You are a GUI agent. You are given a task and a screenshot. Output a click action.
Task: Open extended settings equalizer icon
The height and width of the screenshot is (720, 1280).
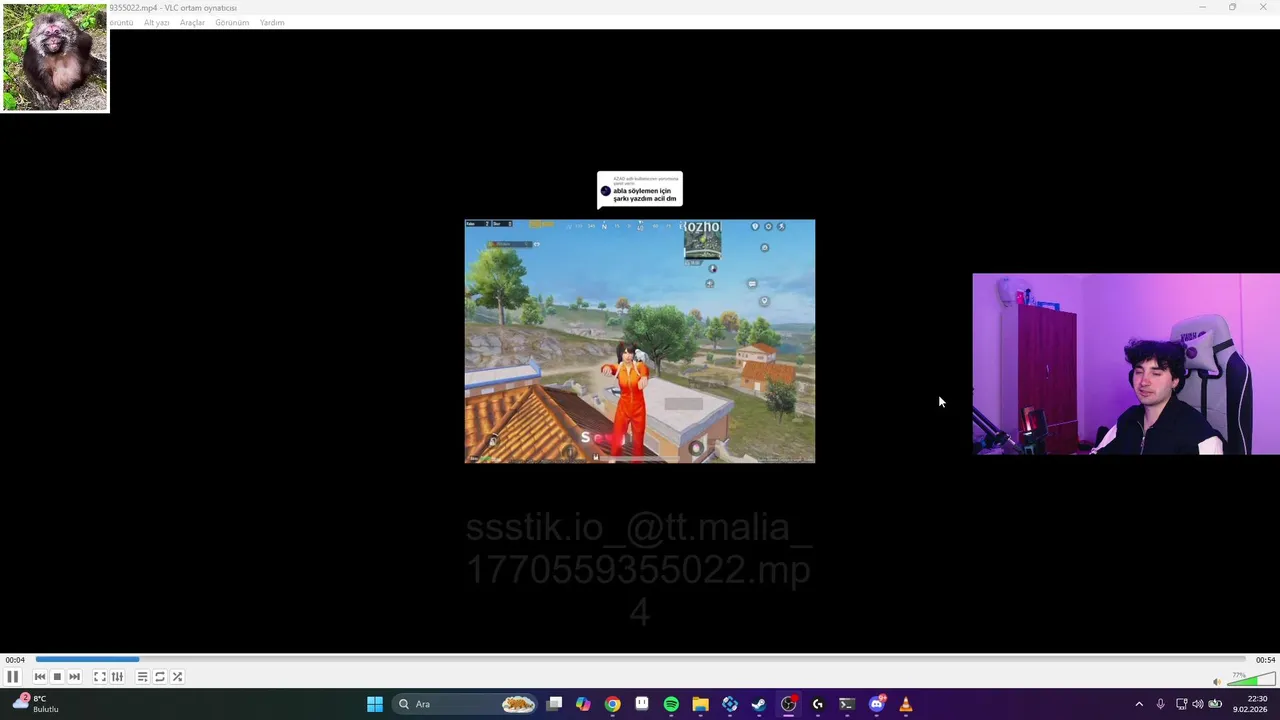[117, 677]
